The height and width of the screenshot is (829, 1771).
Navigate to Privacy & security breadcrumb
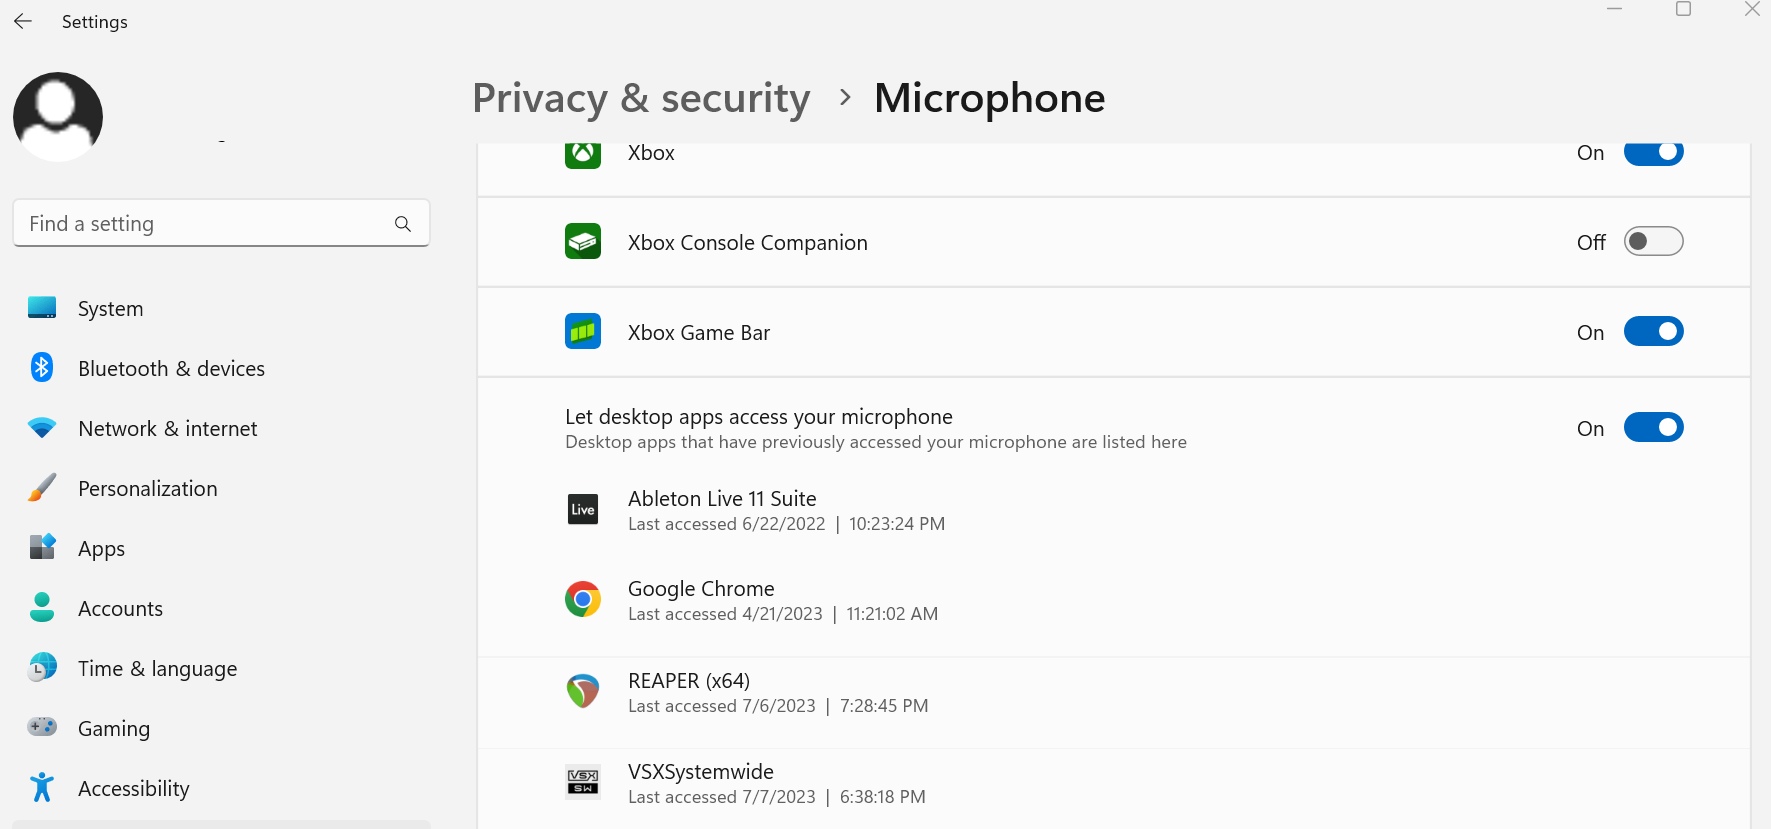(641, 98)
